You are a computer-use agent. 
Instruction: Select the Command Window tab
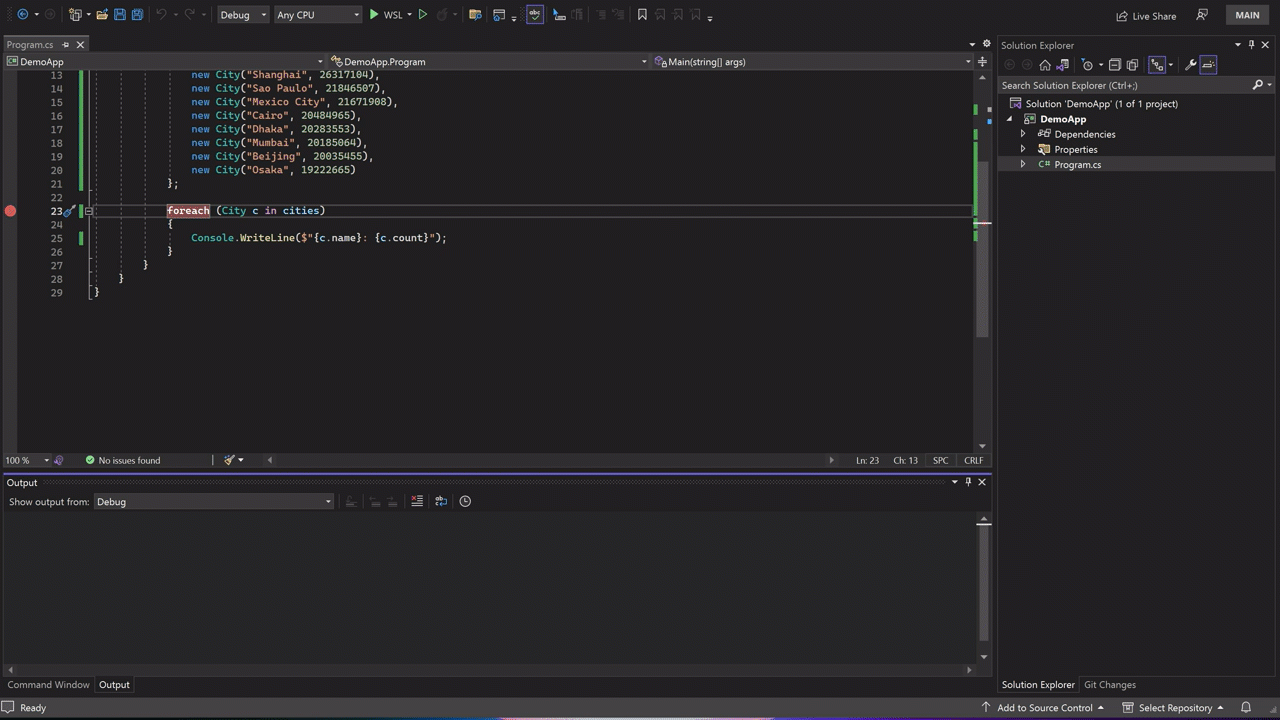48,684
